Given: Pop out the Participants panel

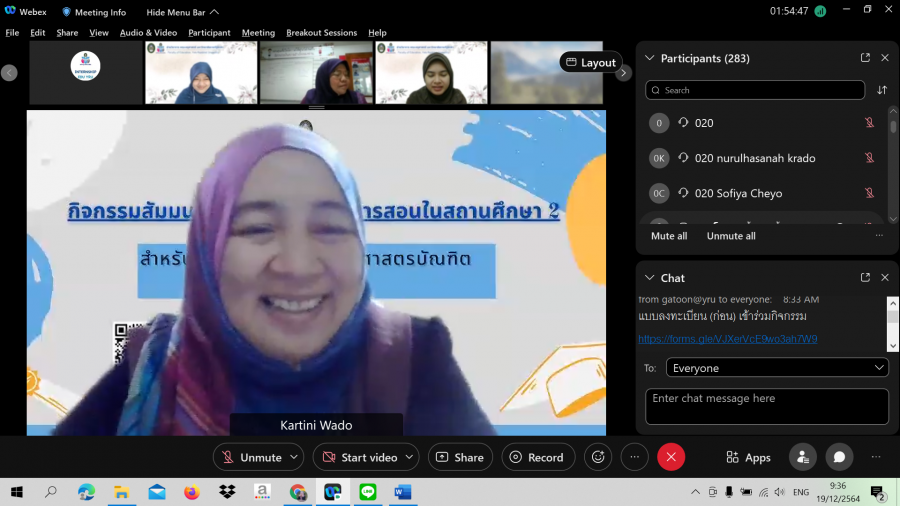Looking at the screenshot, I should click(x=865, y=58).
